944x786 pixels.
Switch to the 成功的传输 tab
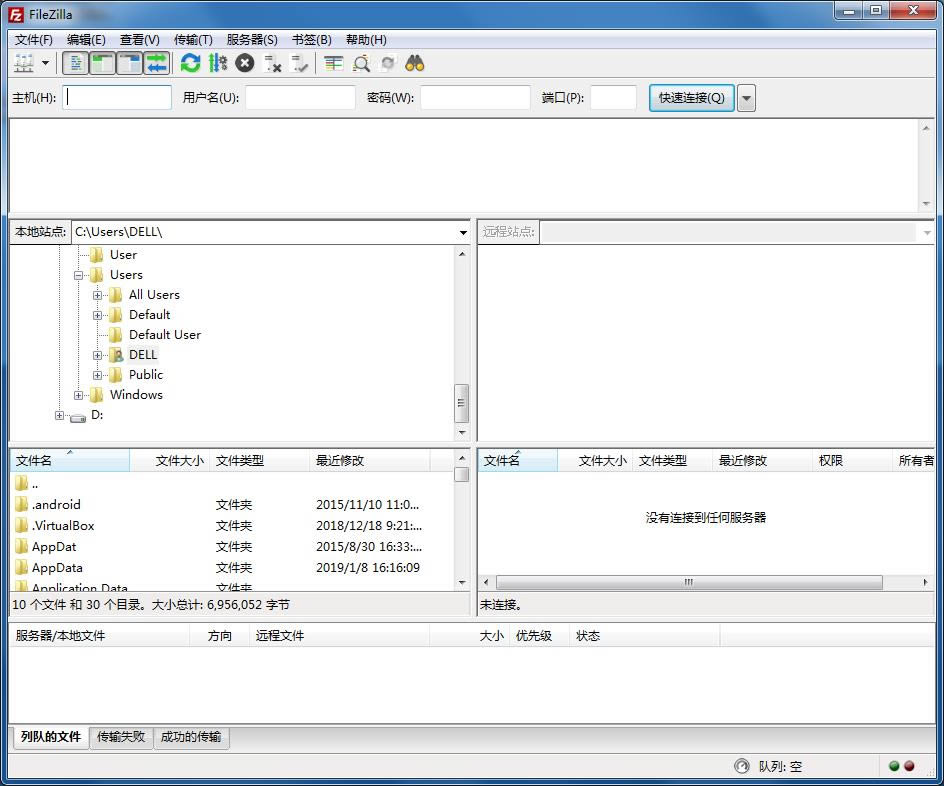pos(191,737)
